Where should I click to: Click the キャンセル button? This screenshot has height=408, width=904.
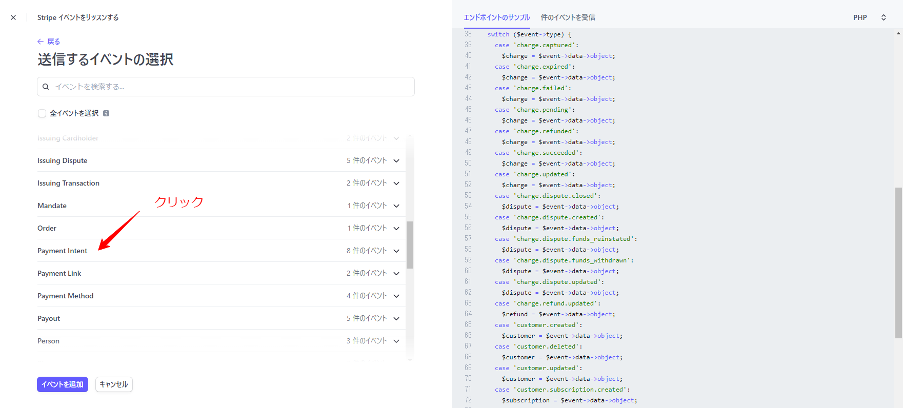point(113,384)
